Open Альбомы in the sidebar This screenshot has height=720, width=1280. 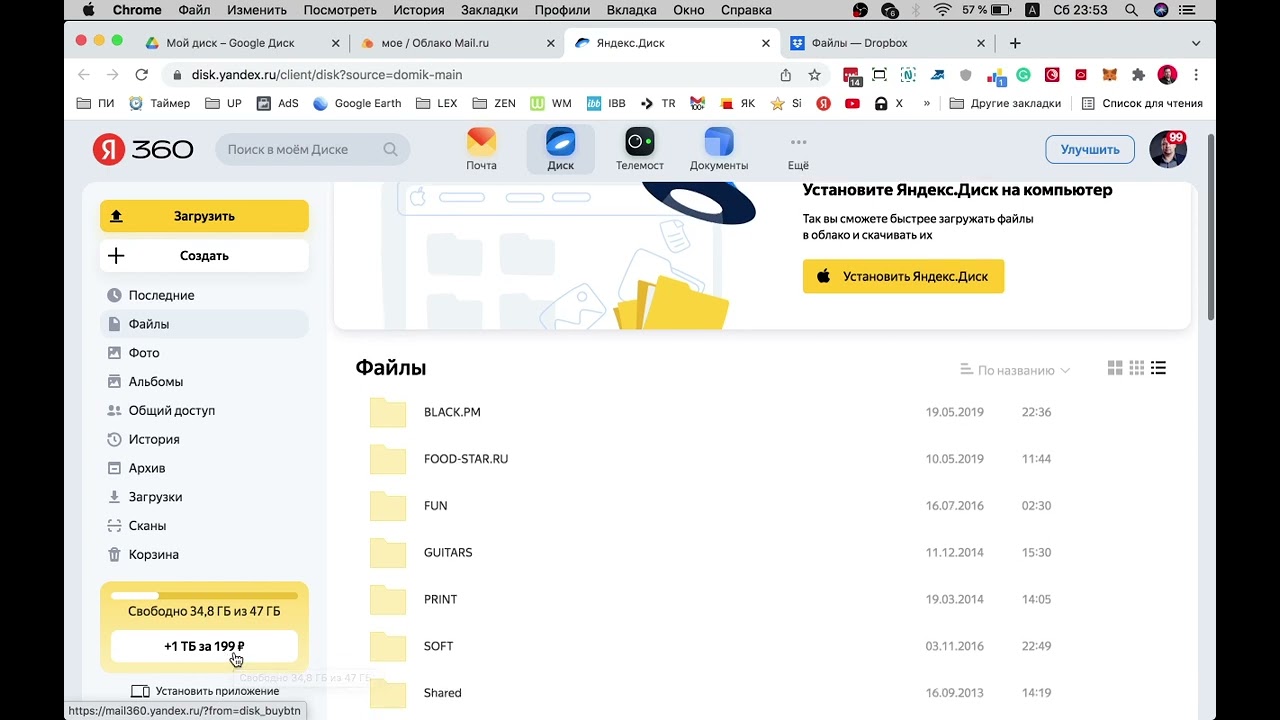[x=204, y=382]
